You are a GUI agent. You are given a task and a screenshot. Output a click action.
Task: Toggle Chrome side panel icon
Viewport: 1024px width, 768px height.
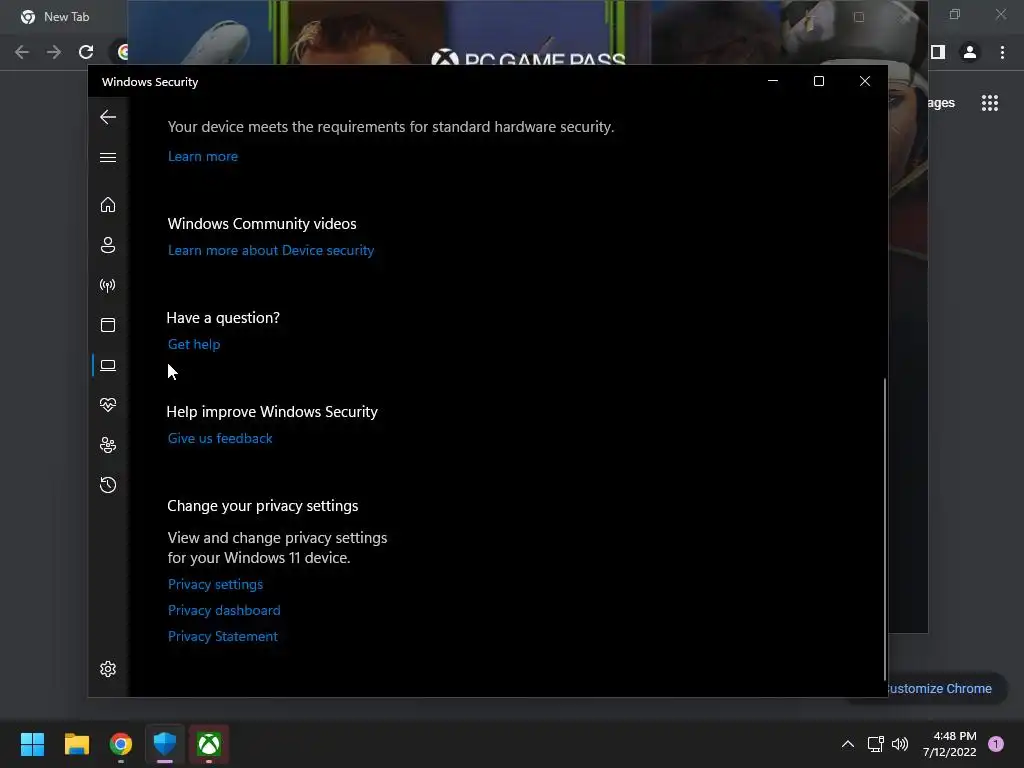click(938, 52)
